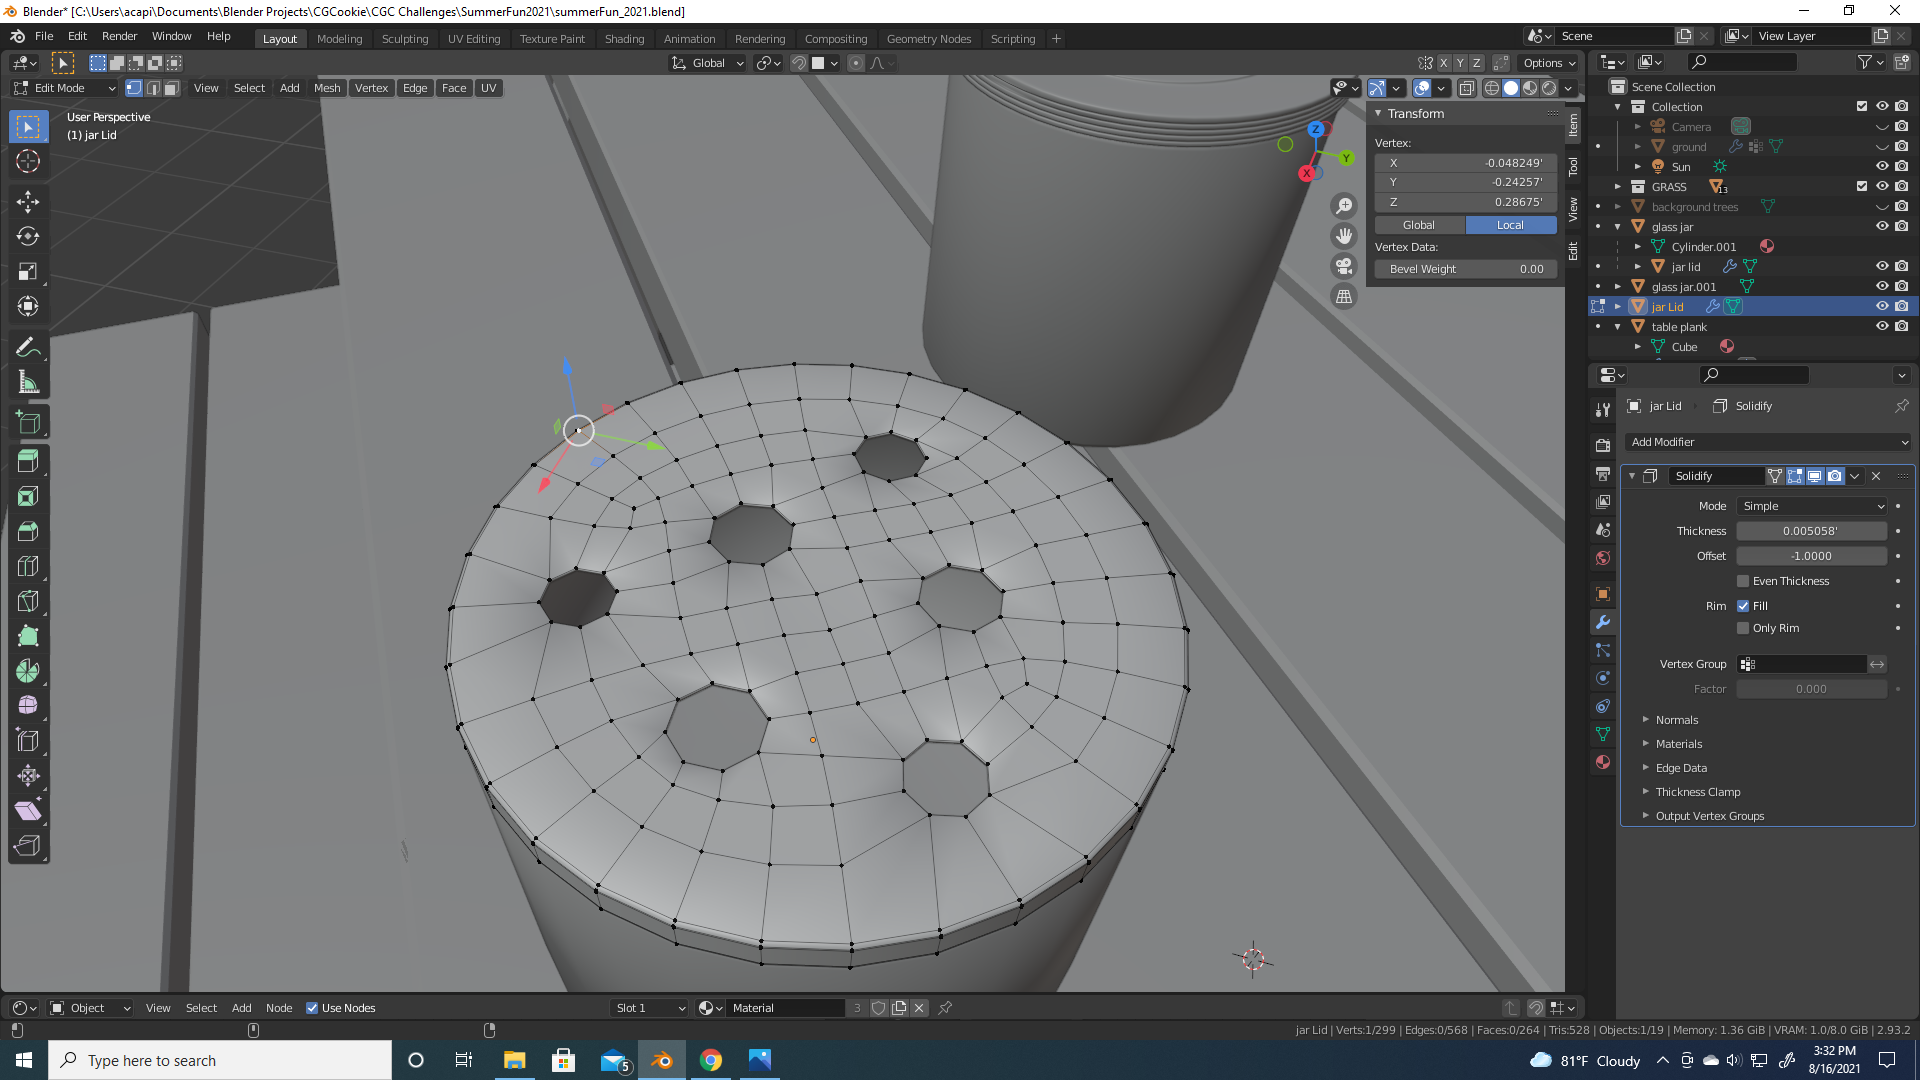Viewport: 1920px width, 1080px height.
Task: Click the Toggle Camera View button
Action: point(1344,266)
